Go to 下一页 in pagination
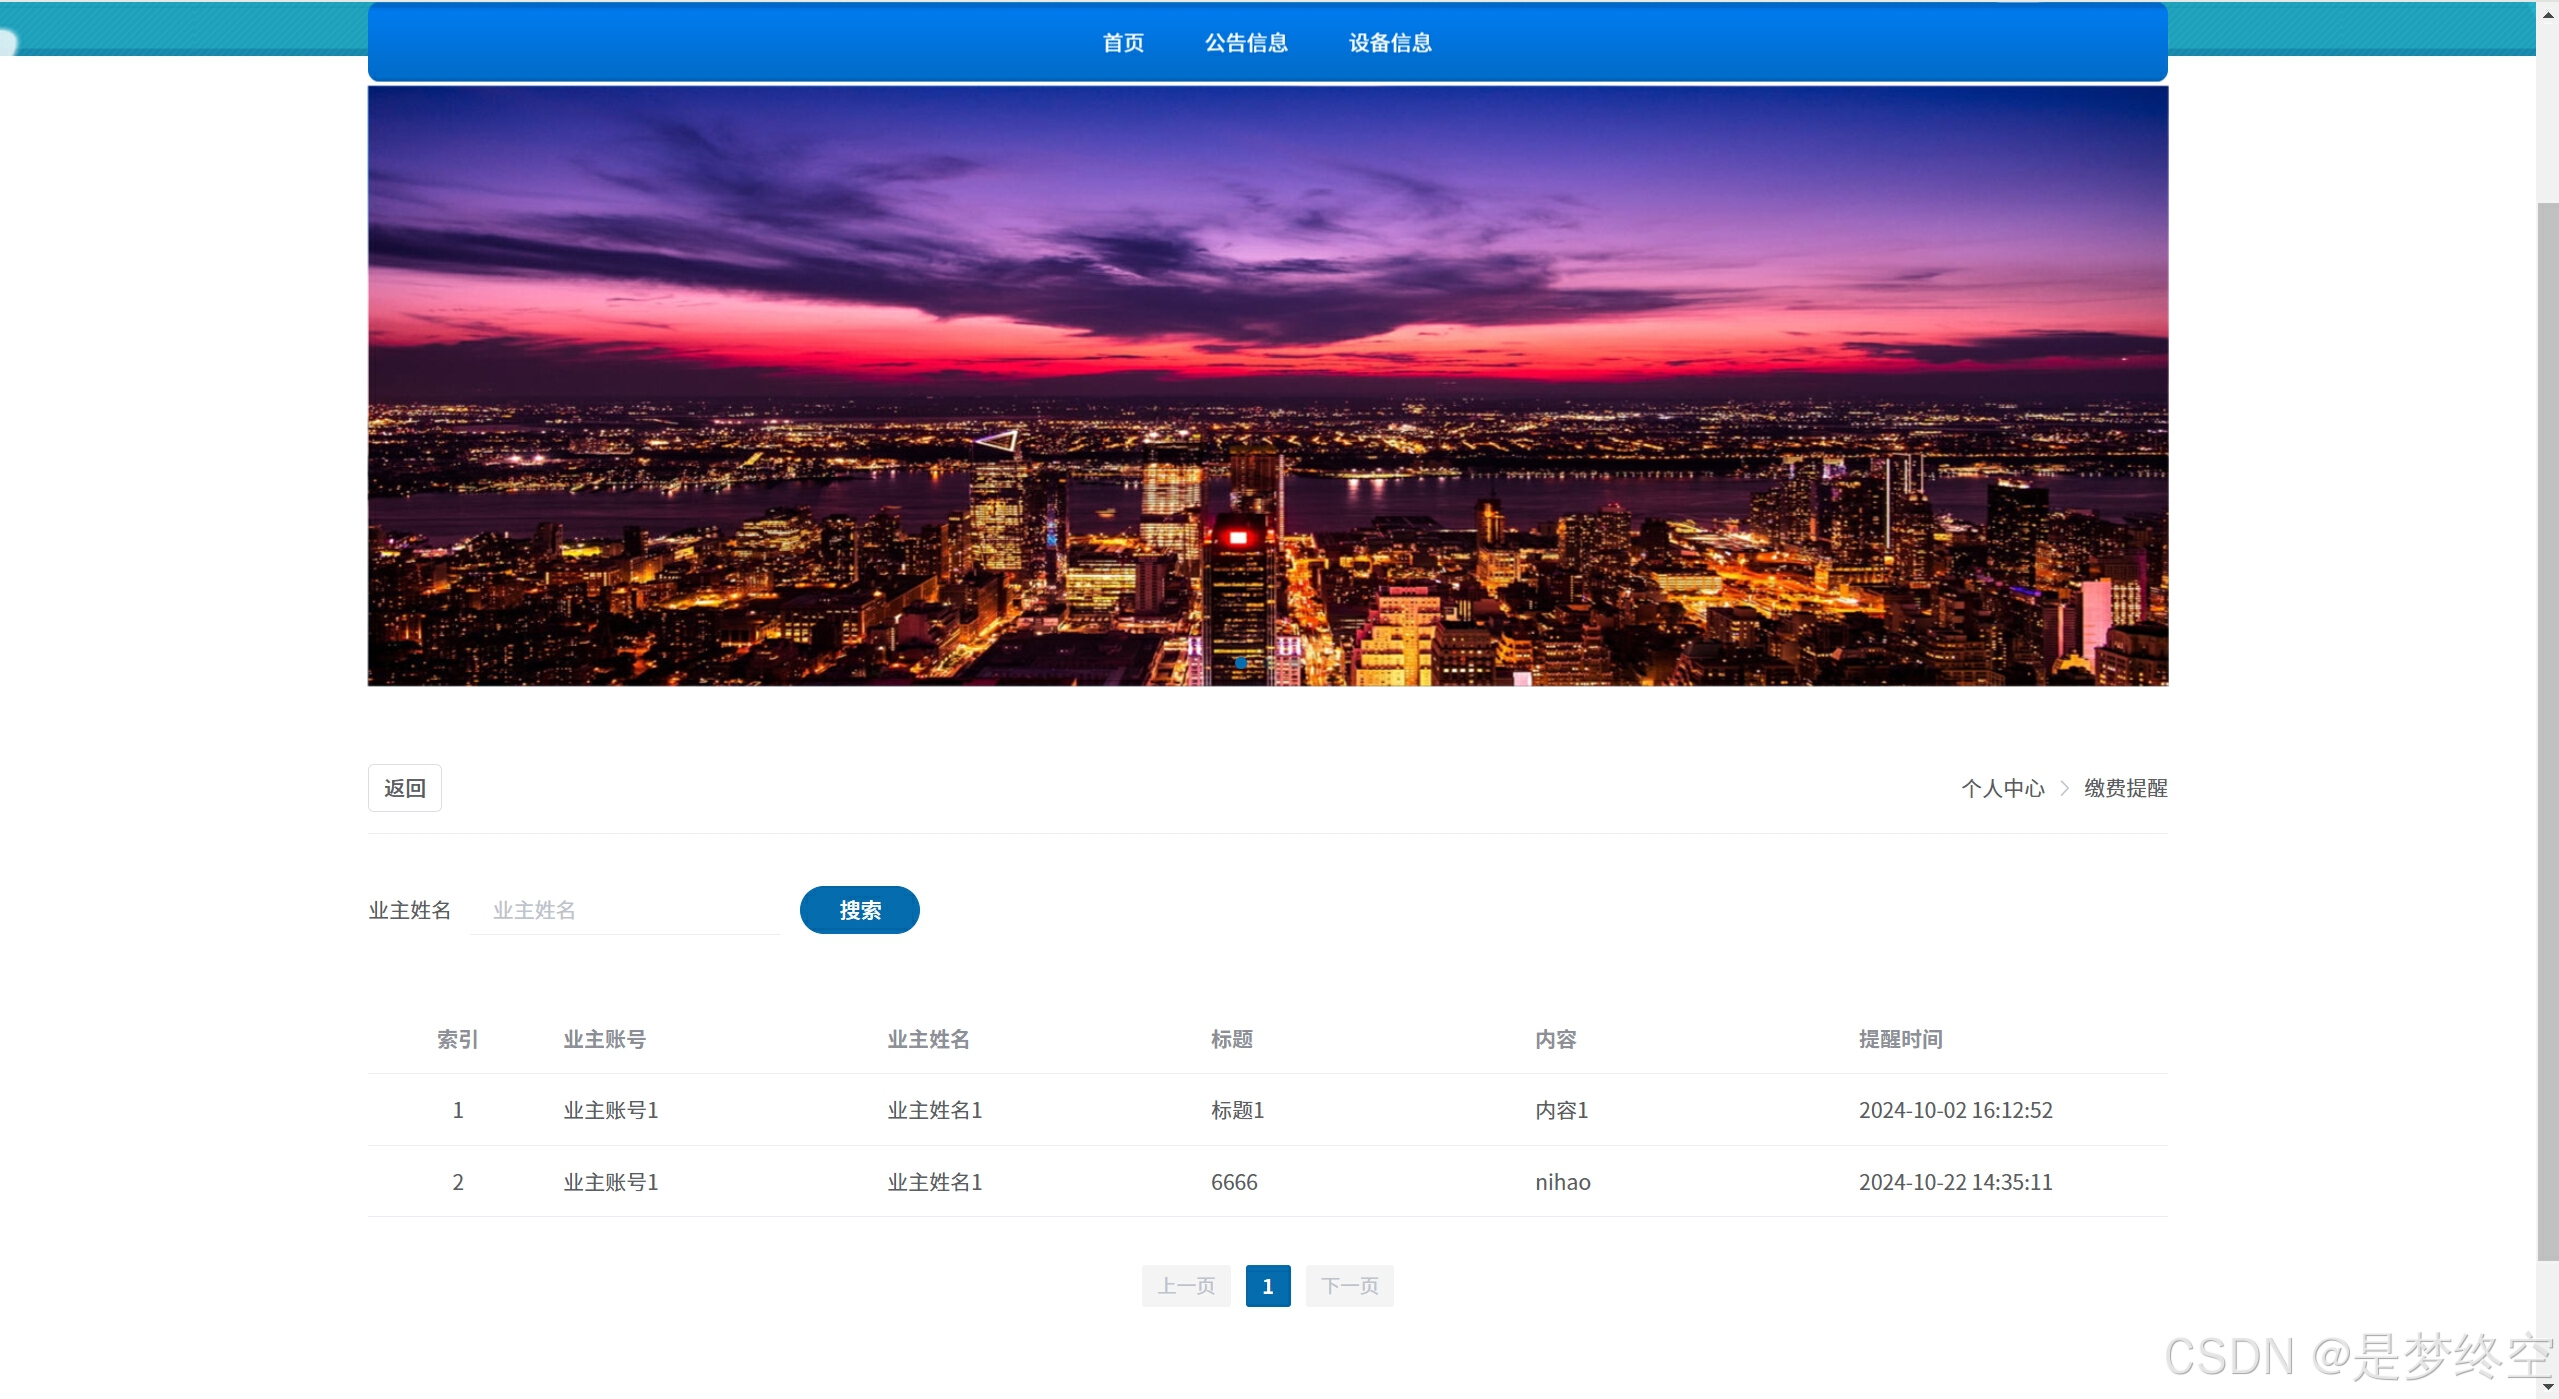The width and height of the screenshot is (2559, 1399). [x=1349, y=1286]
